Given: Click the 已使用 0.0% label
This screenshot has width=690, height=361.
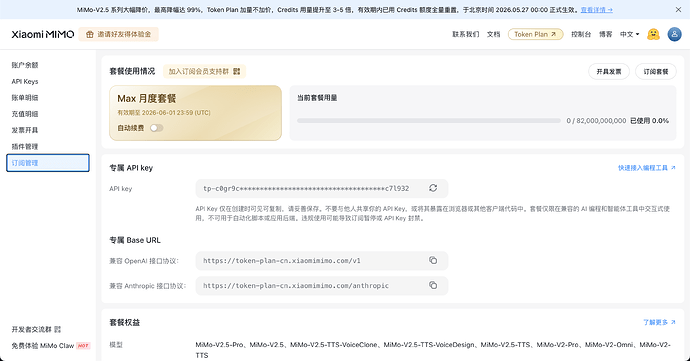Looking at the screenshot, I should point(650,121).
